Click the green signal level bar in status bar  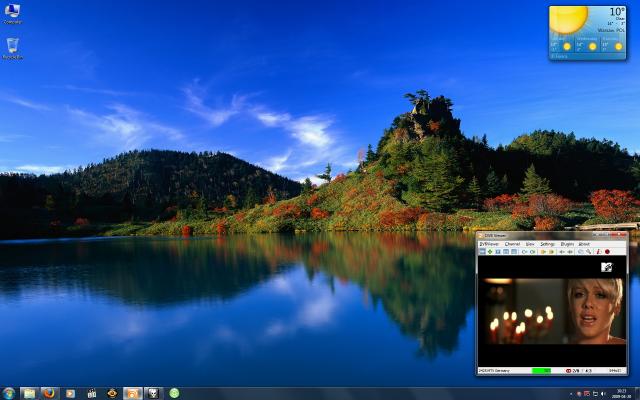[x=541, y=371]
